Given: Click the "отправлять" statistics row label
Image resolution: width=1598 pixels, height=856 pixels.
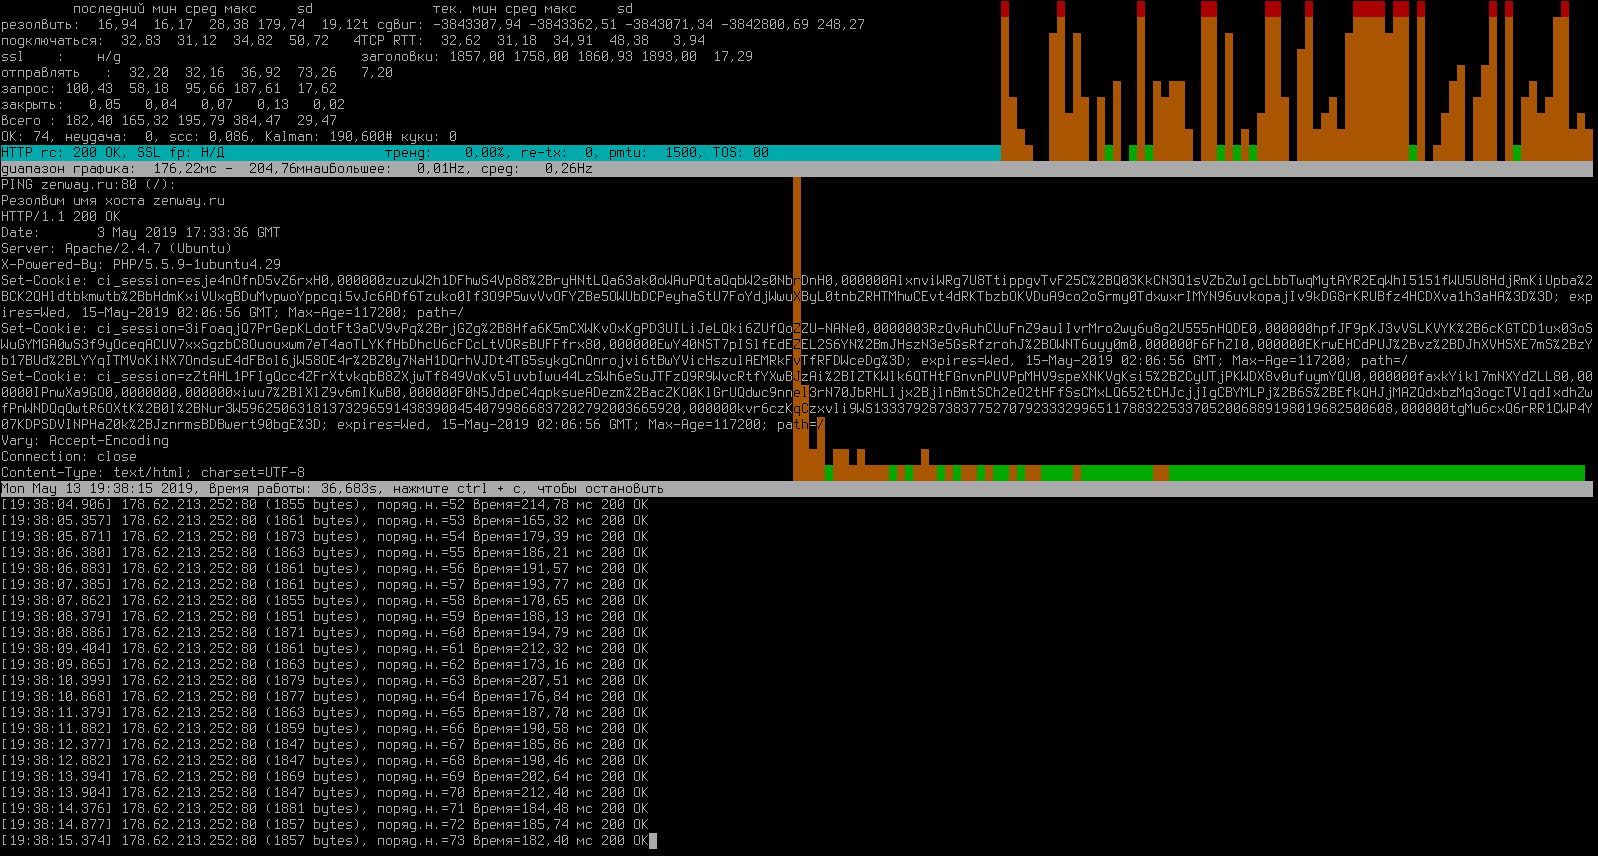Looking at the screenshot, I should pyautogui.click(x=41, y=72).
